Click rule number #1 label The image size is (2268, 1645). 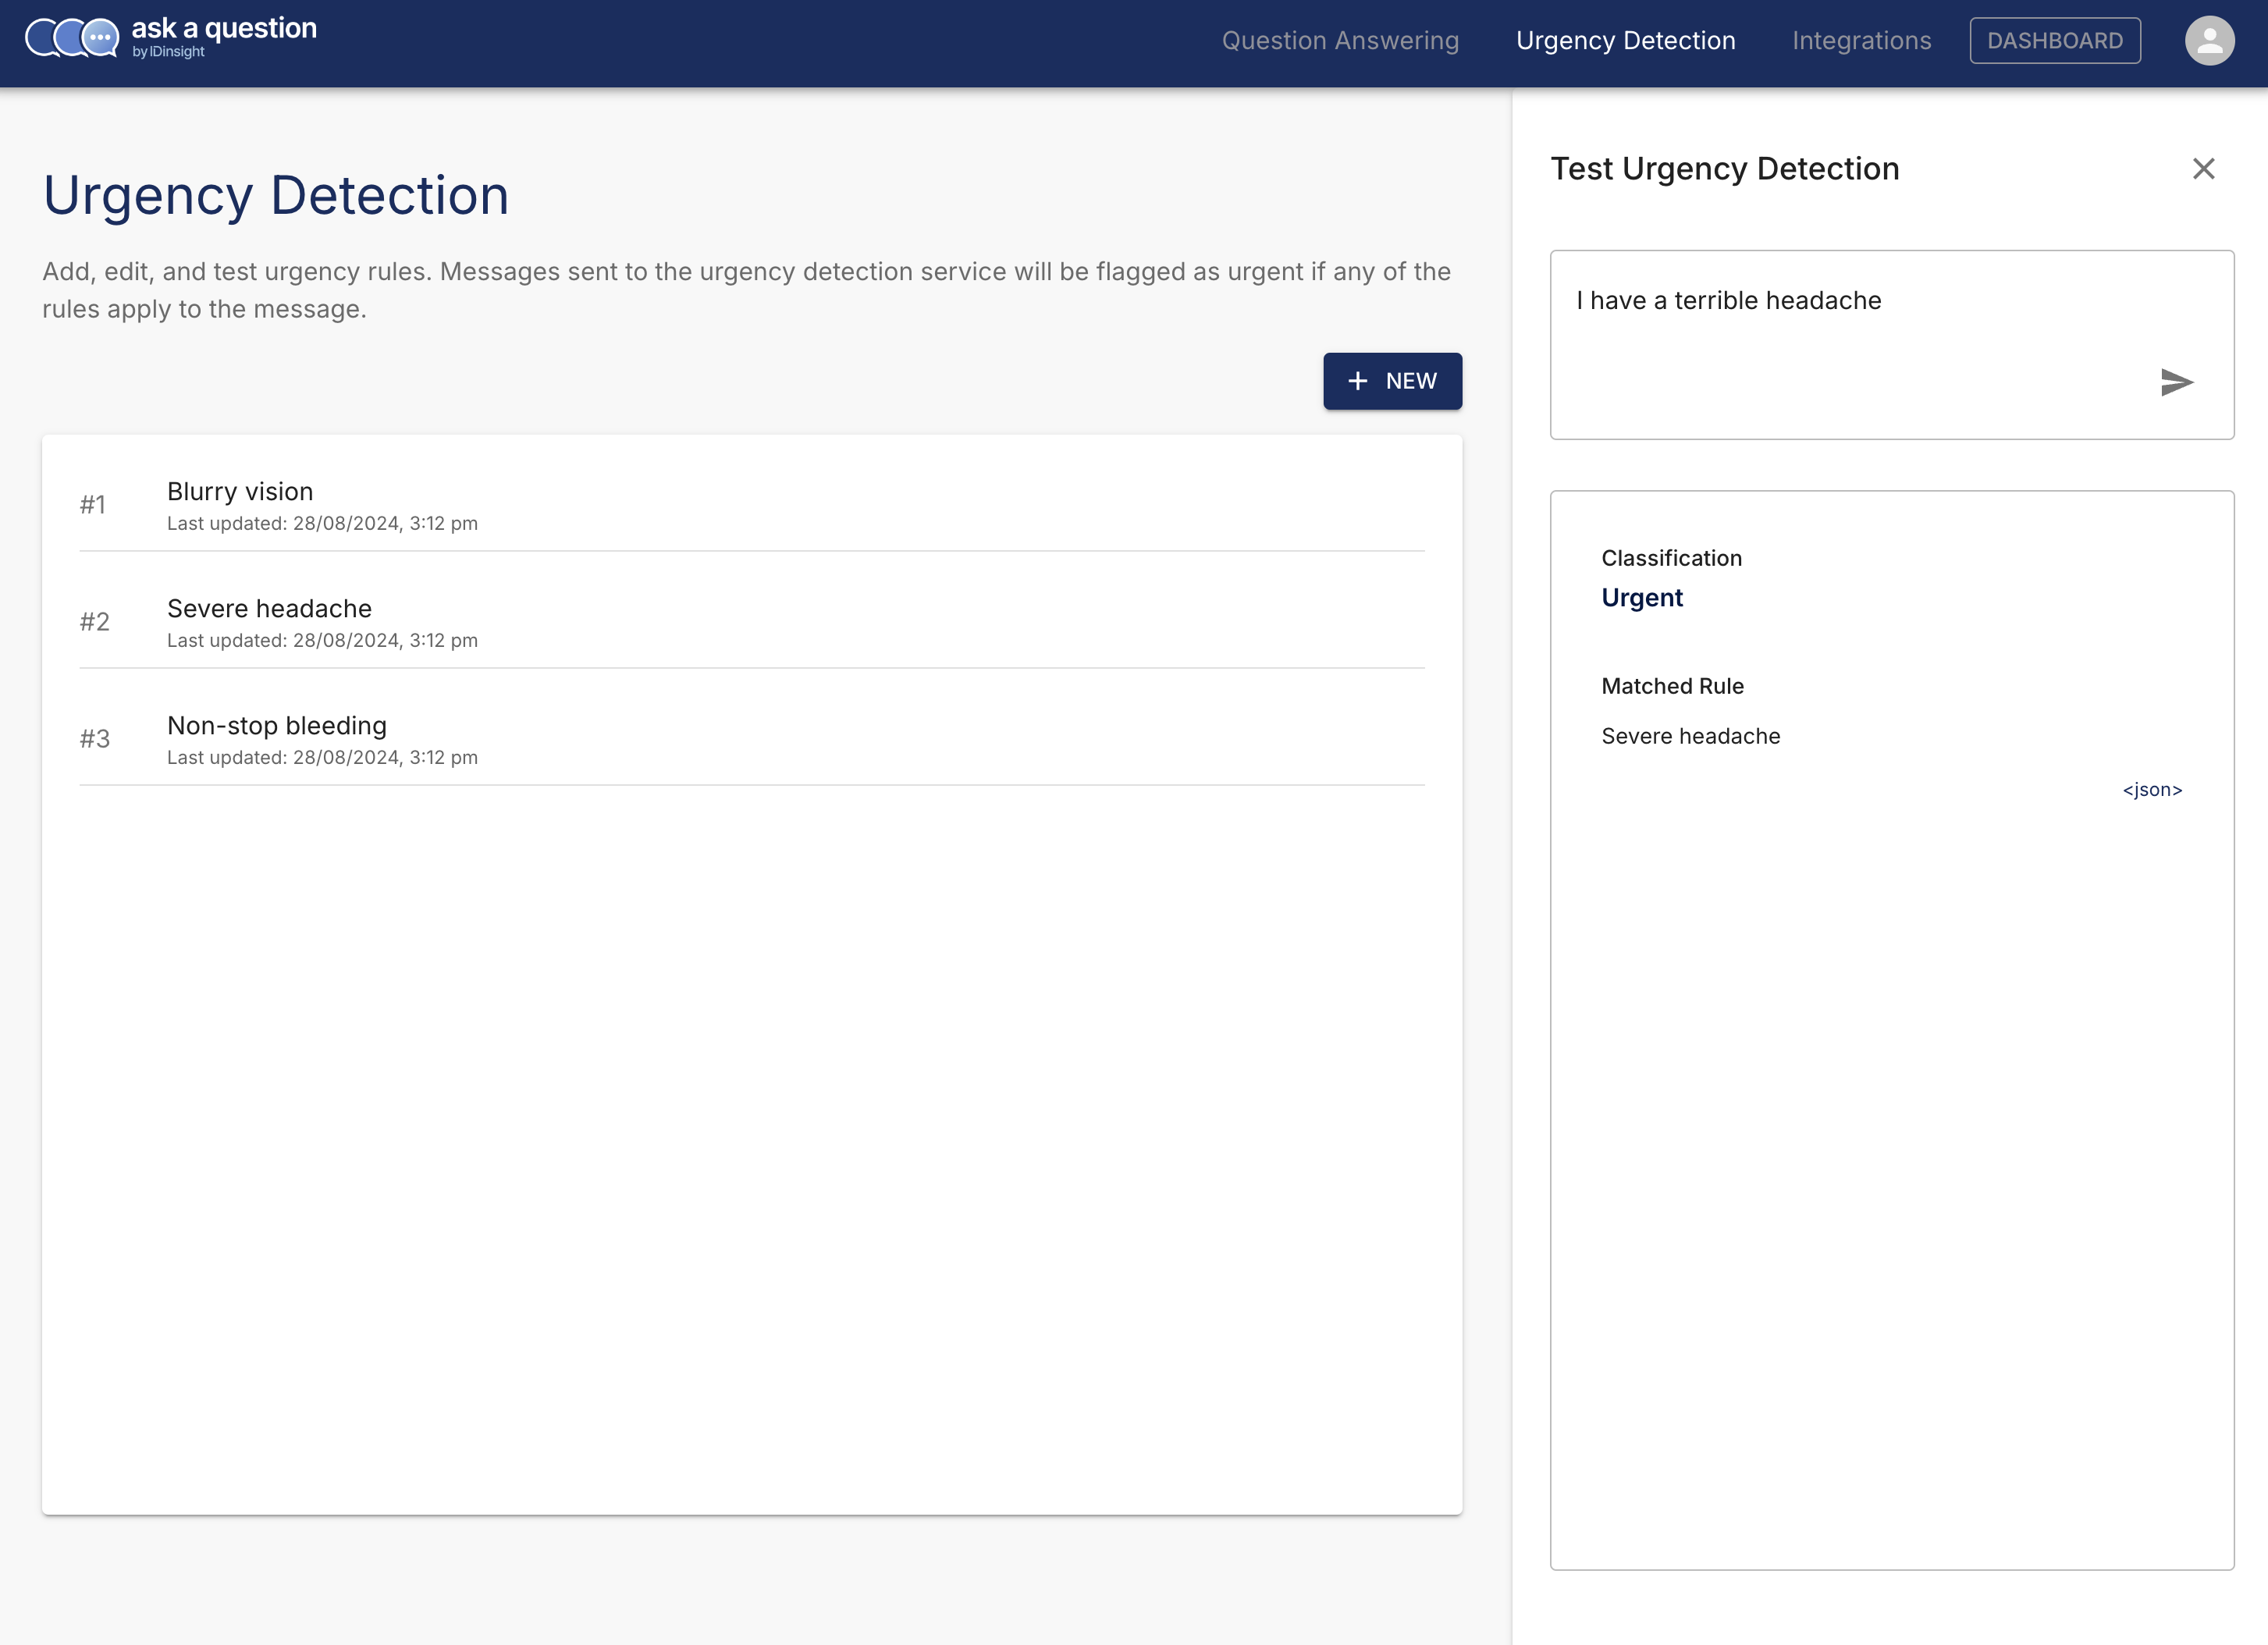click(x=93, y=505)
